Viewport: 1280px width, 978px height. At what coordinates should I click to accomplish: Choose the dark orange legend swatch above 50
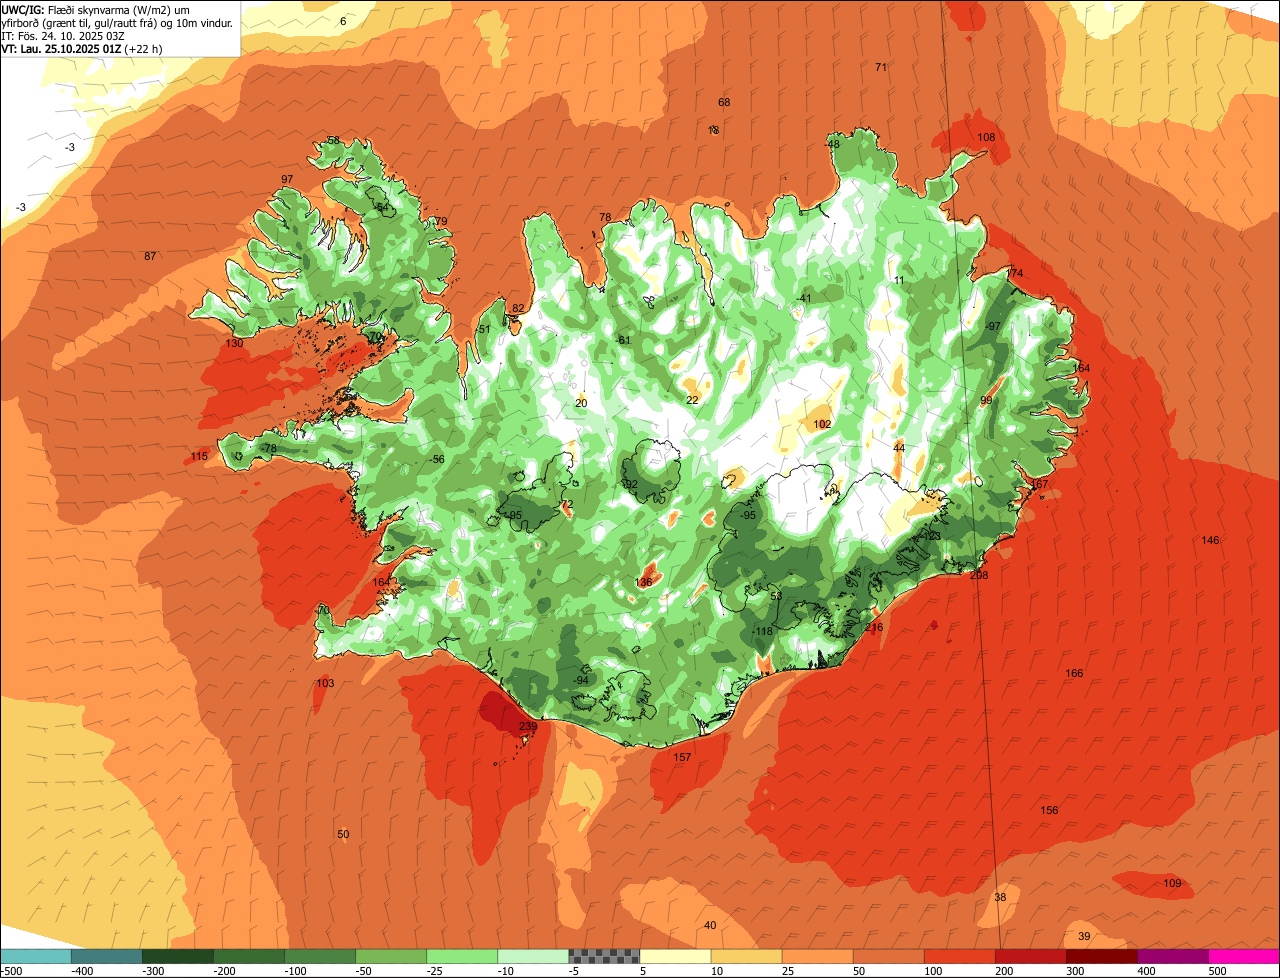pos(888,956)
